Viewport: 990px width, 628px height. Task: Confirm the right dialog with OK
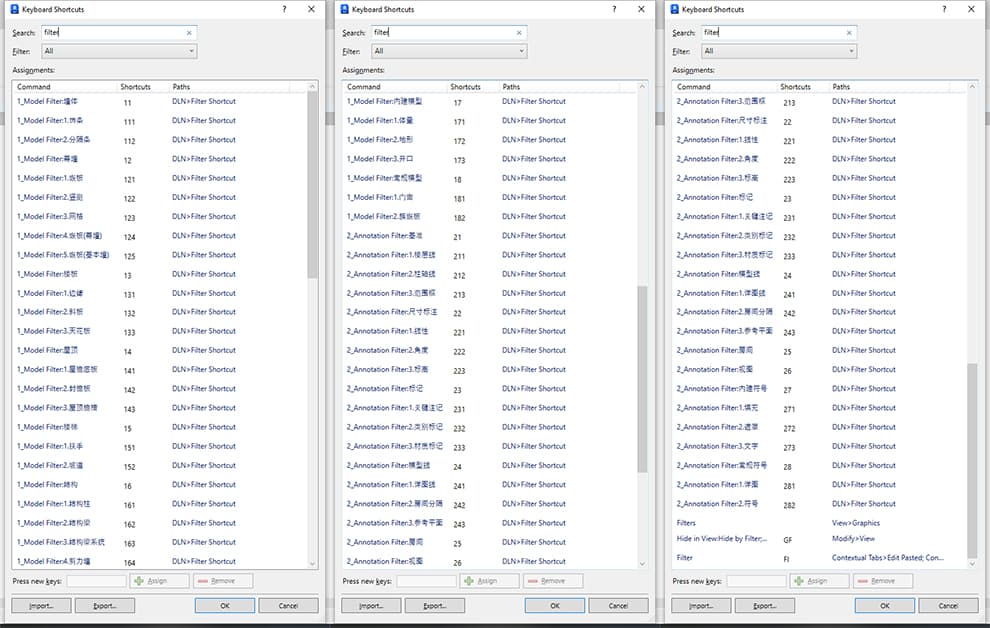point(885,605)
